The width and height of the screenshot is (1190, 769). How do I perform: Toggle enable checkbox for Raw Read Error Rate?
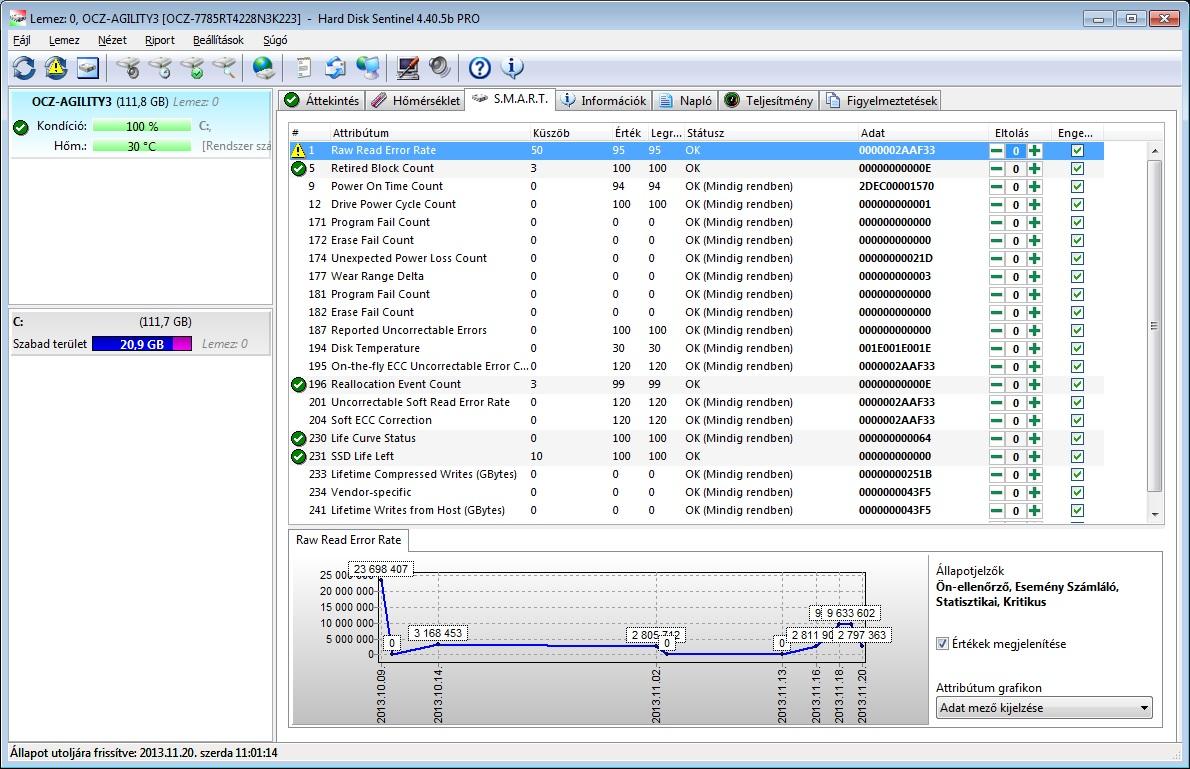point(1077,150)
